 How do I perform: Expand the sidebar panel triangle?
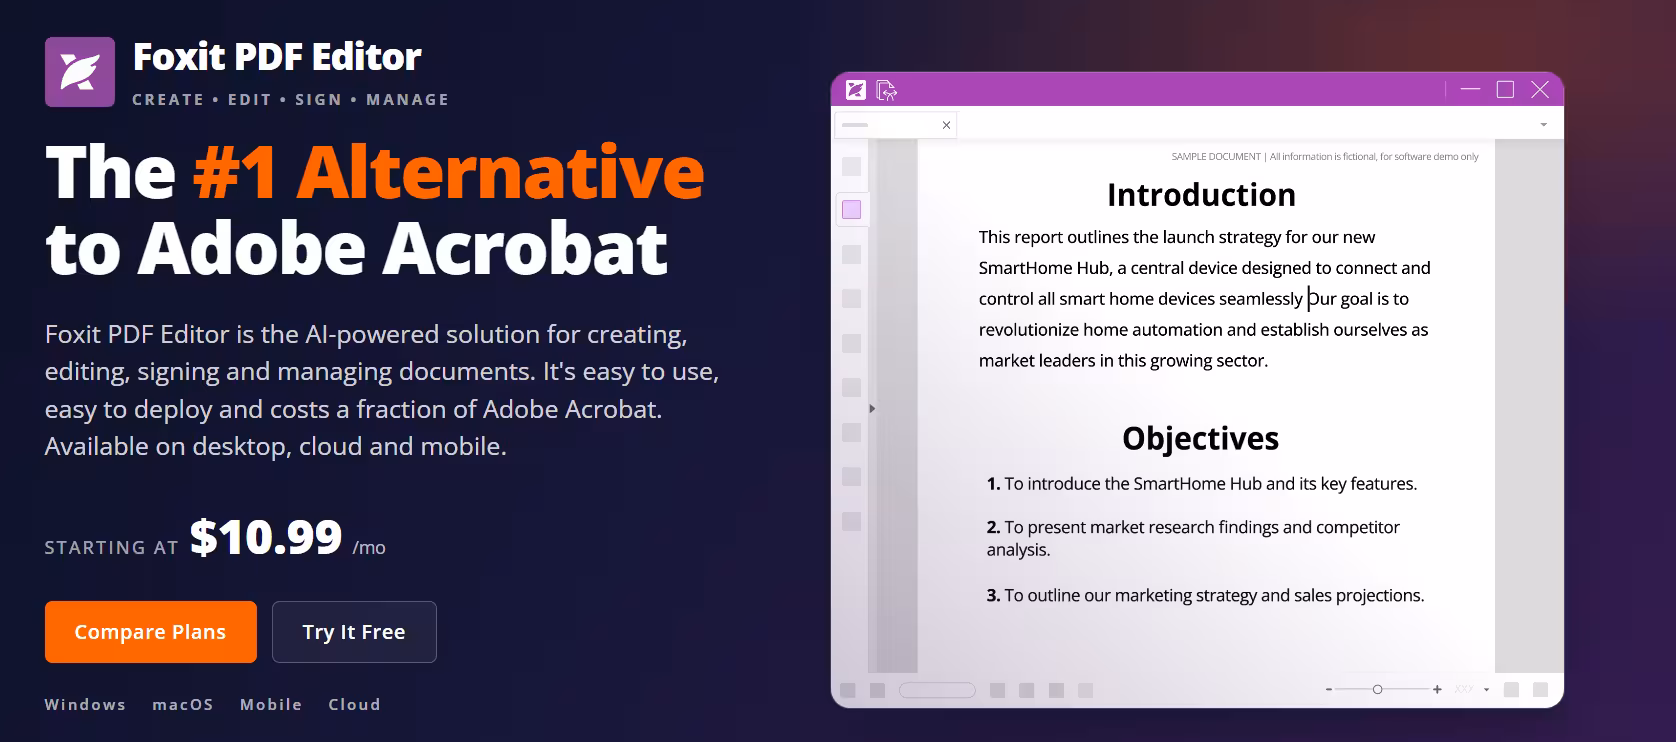coord(872,408)
